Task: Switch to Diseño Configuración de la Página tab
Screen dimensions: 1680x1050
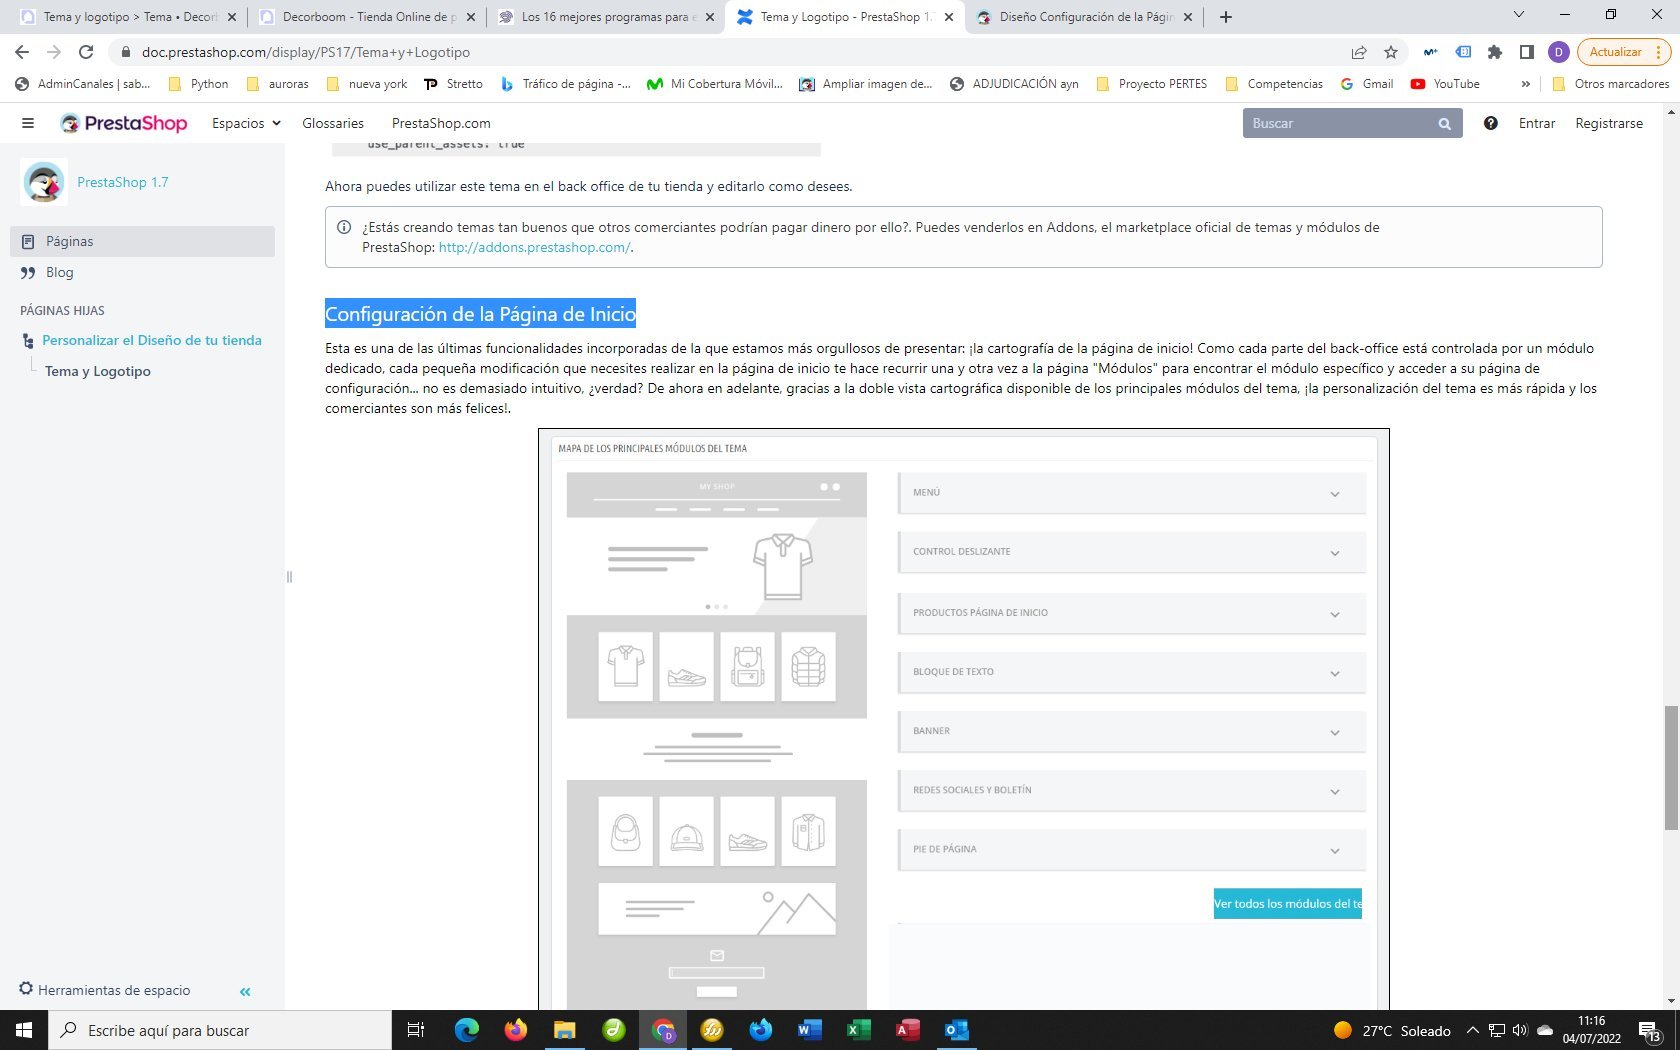Action: tap(1085, 17)
